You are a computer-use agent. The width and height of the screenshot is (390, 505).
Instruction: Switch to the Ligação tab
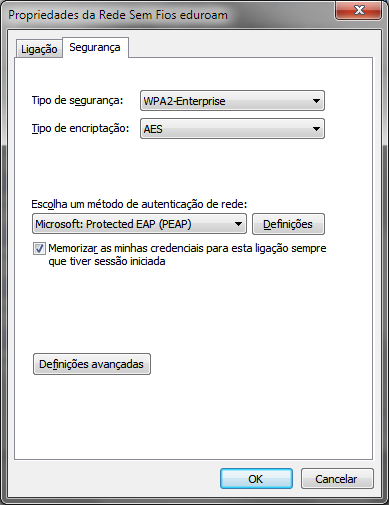click(39, 49)
